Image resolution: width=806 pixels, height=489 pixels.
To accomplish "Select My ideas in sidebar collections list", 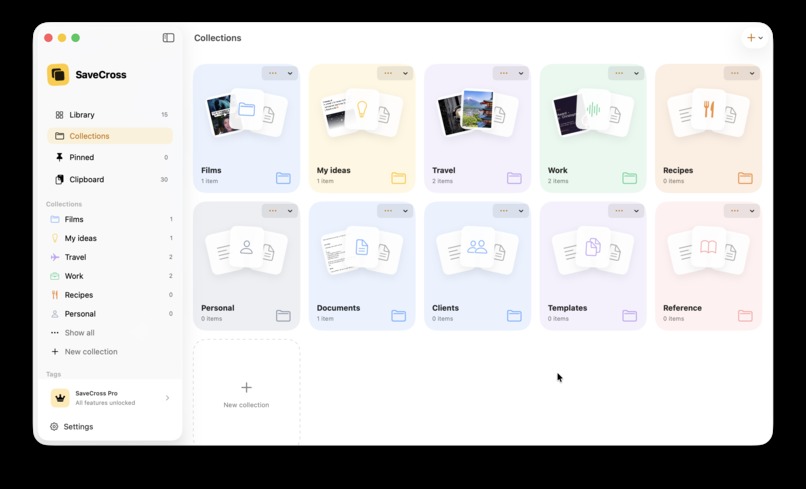I will 110,238.
